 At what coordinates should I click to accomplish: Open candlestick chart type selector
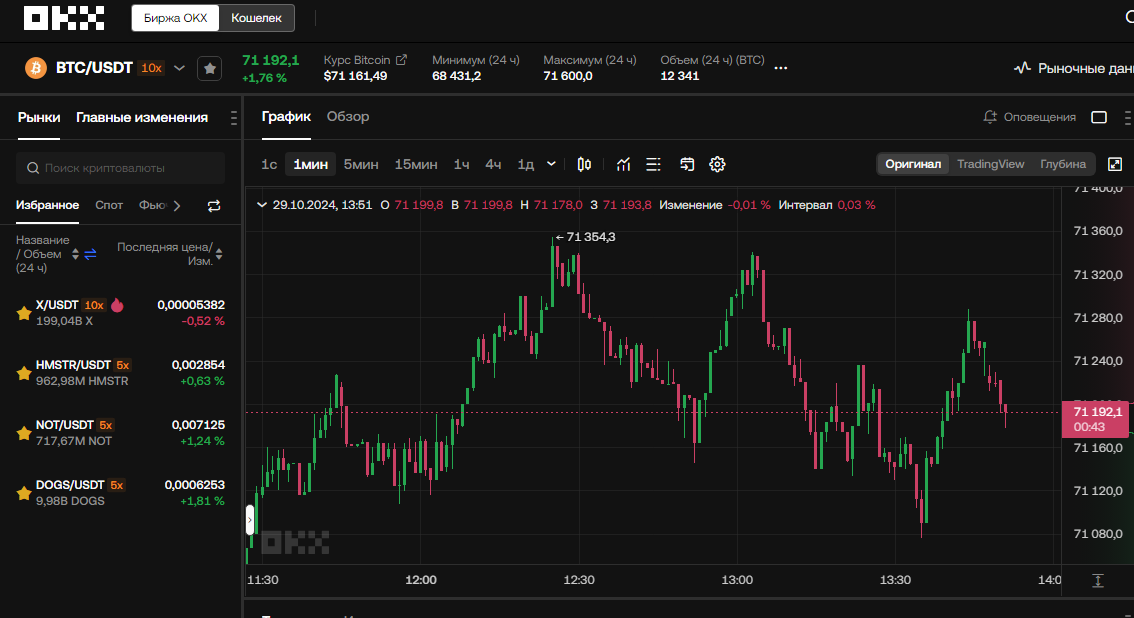pos(584,165)
